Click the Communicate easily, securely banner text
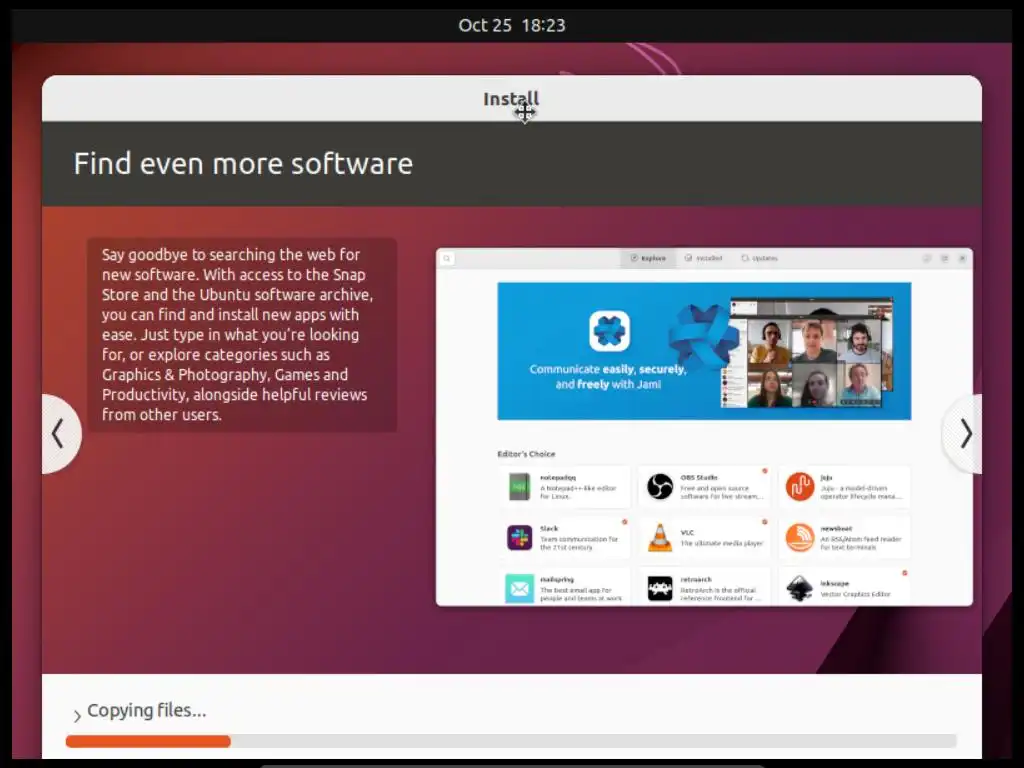Image resolution: width=1024 pixels, height=768 pixels. pos(608,377)
